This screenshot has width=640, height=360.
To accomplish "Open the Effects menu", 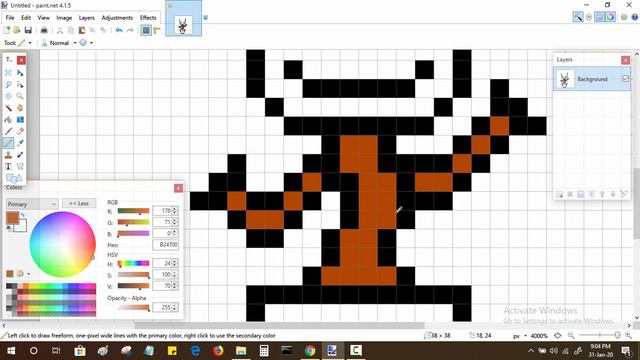I will [148, 18].
